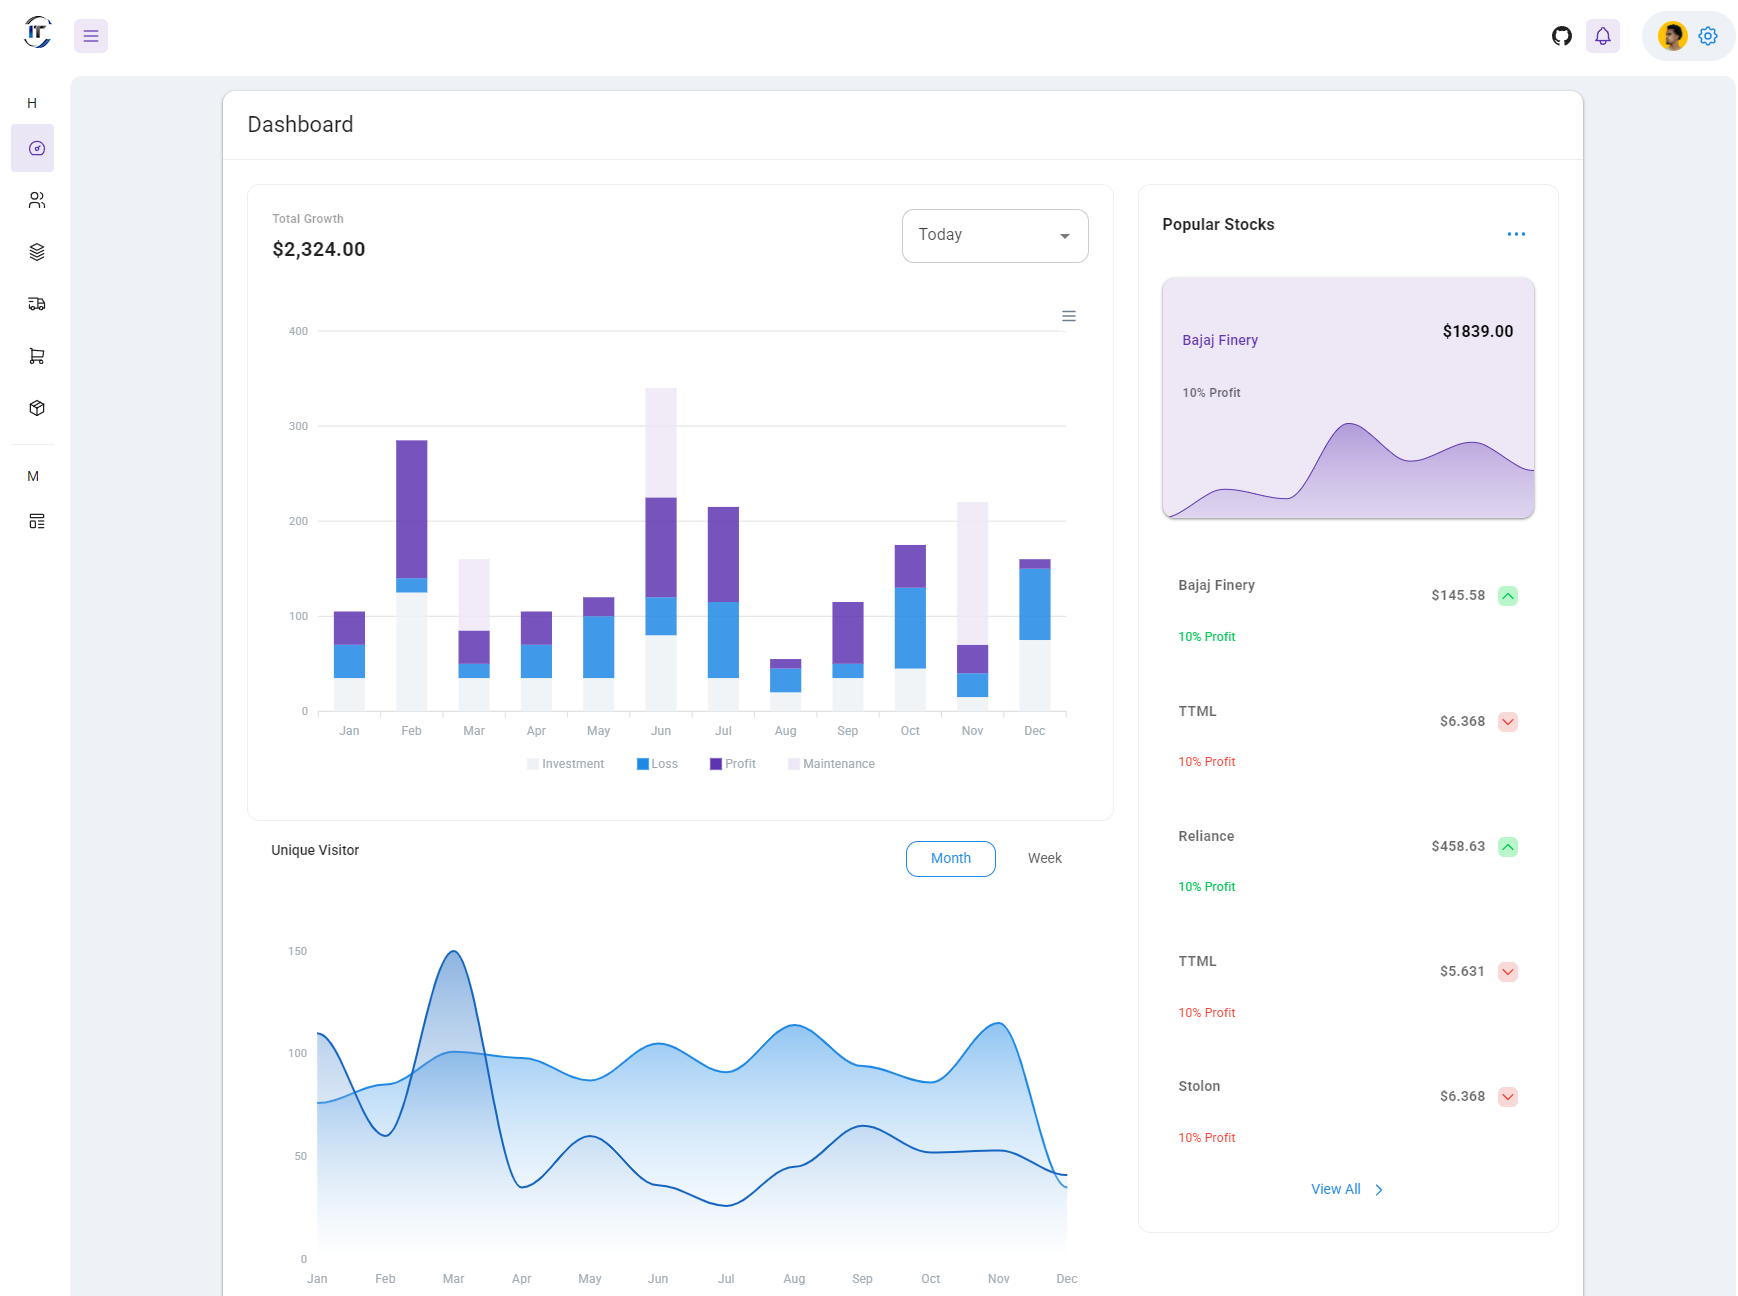Switch to Week visitor view
Screen dimensions: 1738x1296
click(1045, 859)
